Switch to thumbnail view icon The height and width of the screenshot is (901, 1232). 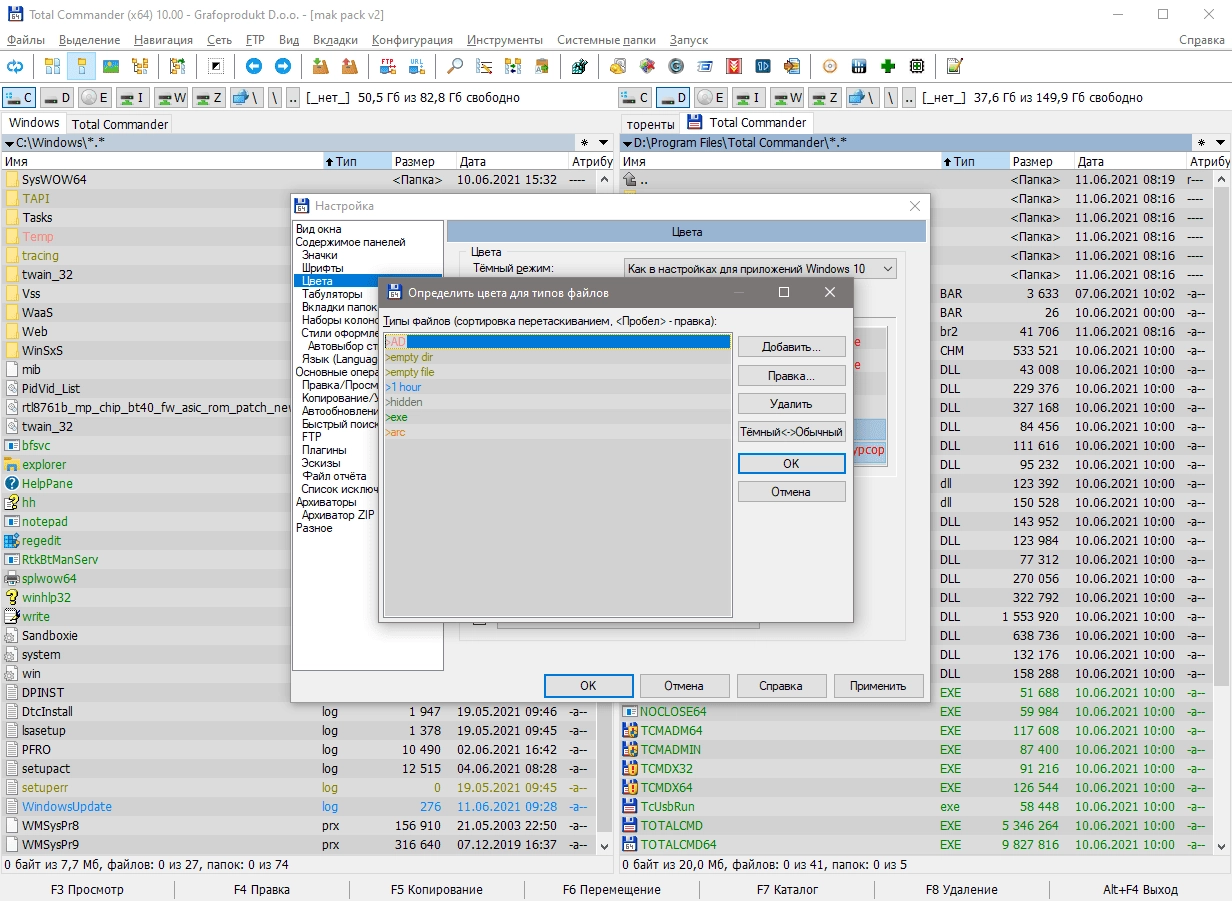click(110, 66)
